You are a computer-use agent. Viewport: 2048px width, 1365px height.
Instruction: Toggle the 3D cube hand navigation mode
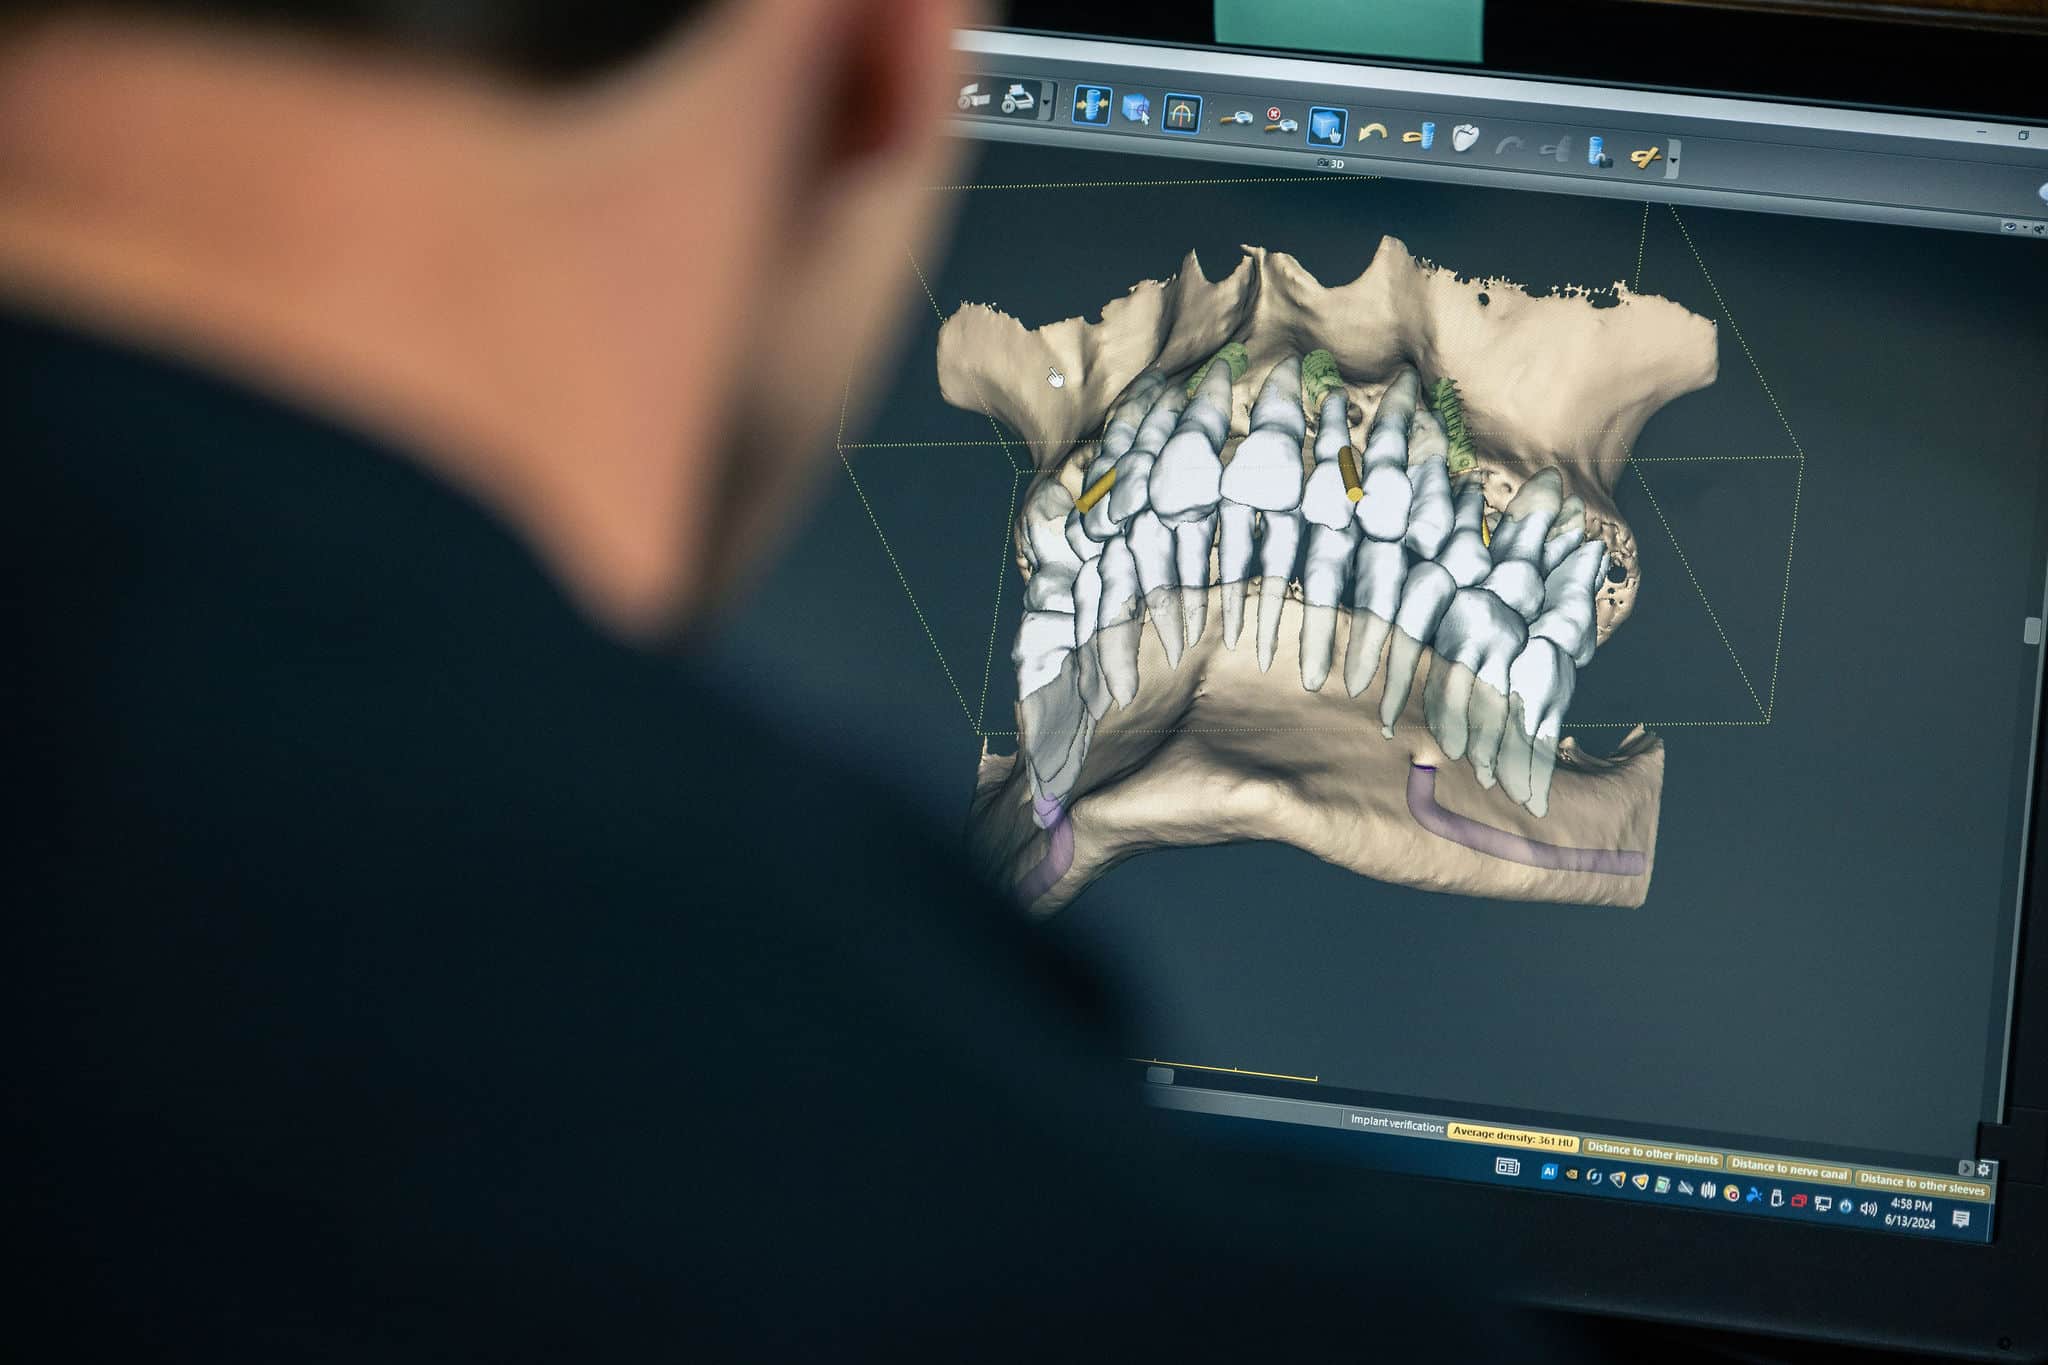click(1326, 127)
